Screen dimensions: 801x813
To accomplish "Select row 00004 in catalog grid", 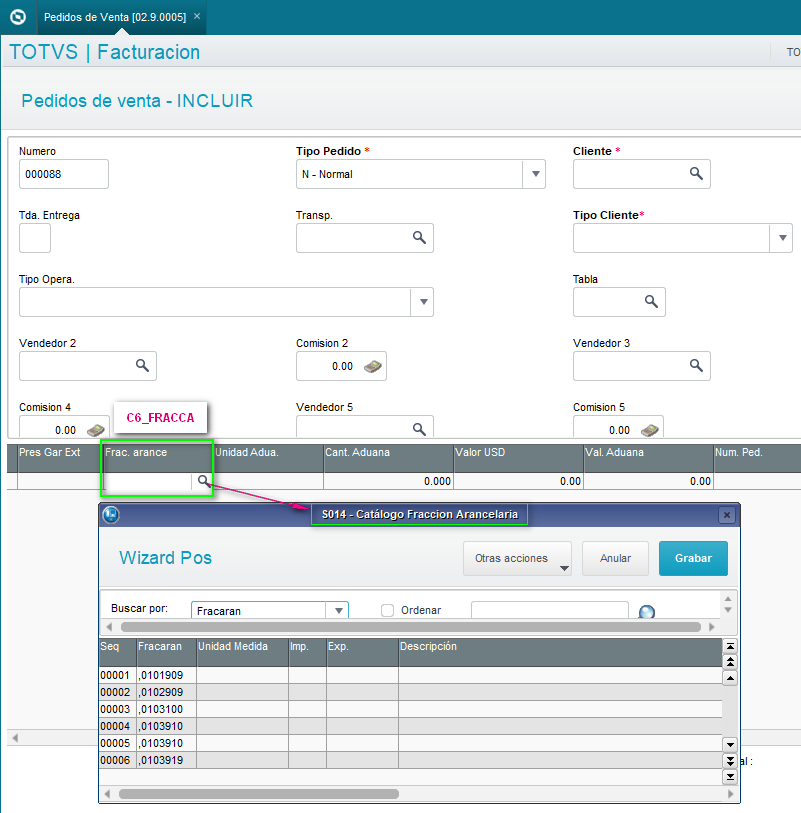I will pos(411,726).
